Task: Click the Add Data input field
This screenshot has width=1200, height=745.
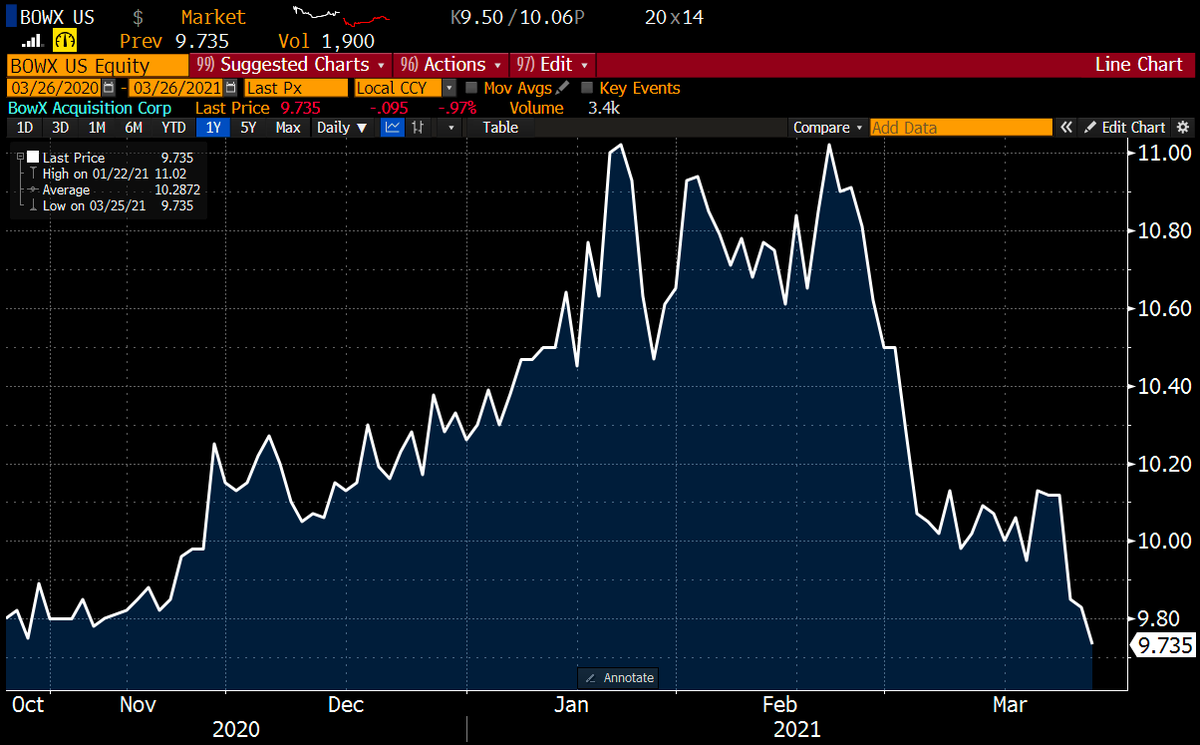Action: pos(961,127)
